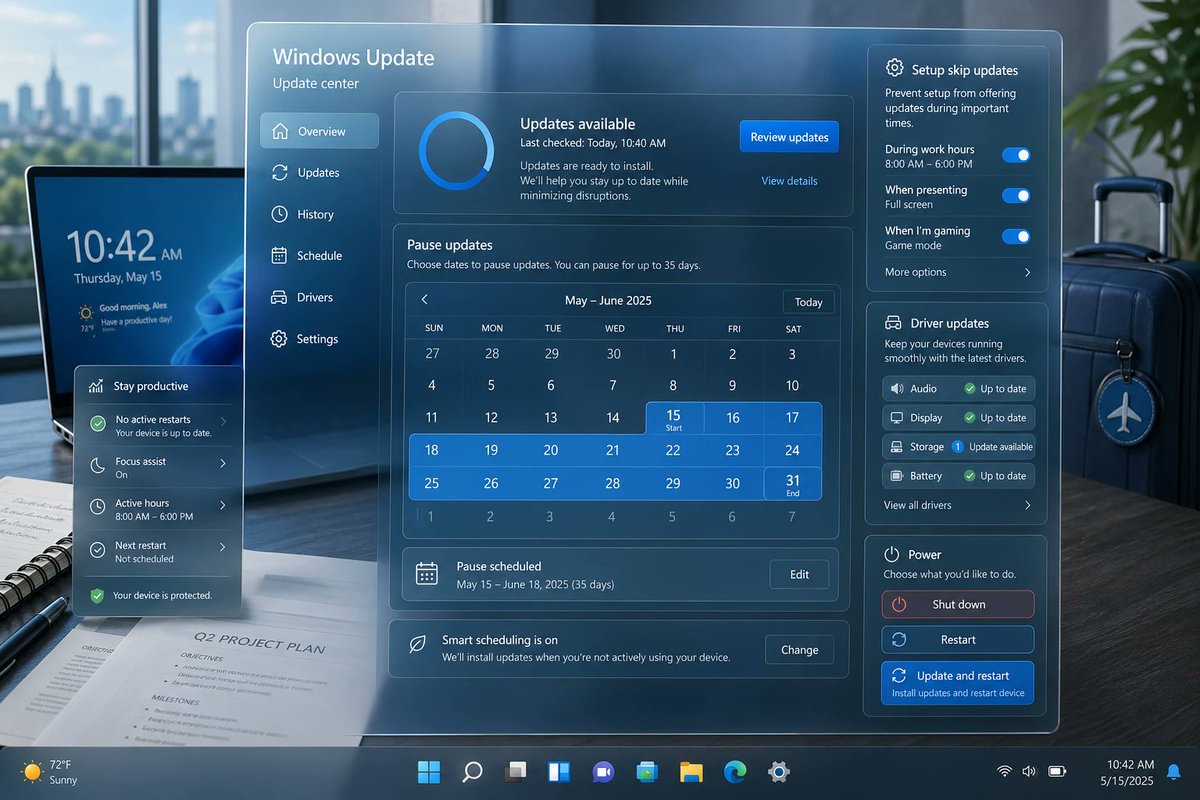This screenshot has height=800, width=1200.
Task: Click the updates progress ring
Action: [456, 150]
